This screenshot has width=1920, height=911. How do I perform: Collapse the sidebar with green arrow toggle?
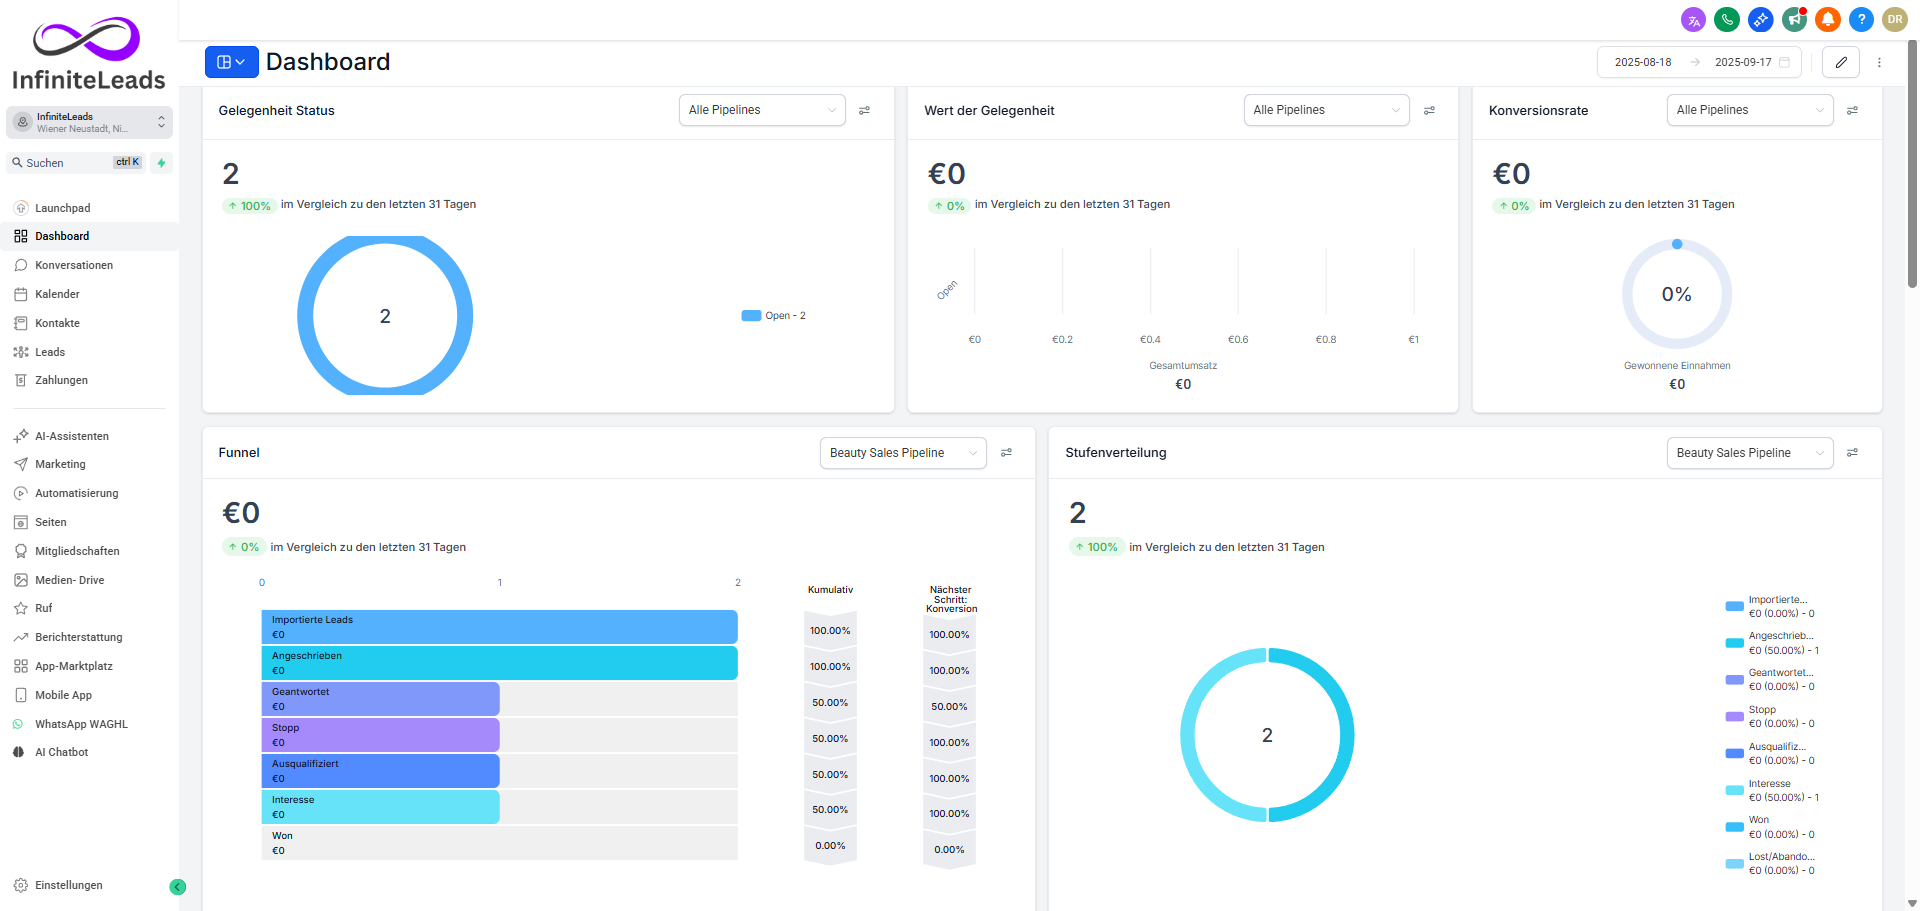(178, 887)
